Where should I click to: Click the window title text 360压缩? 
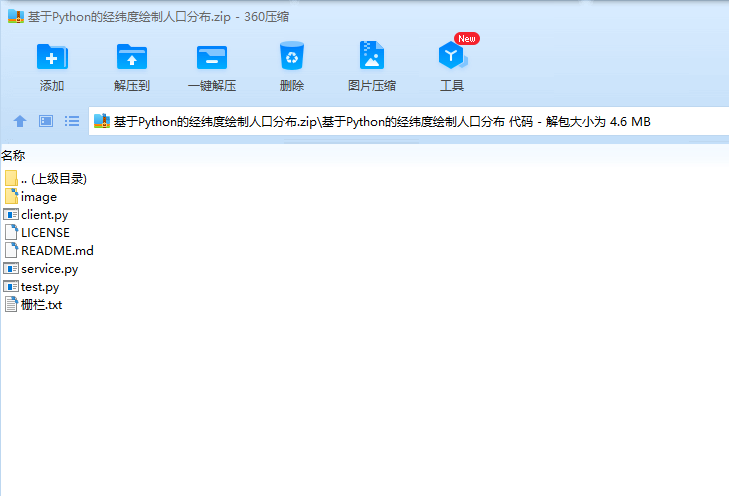pos(266,17)
